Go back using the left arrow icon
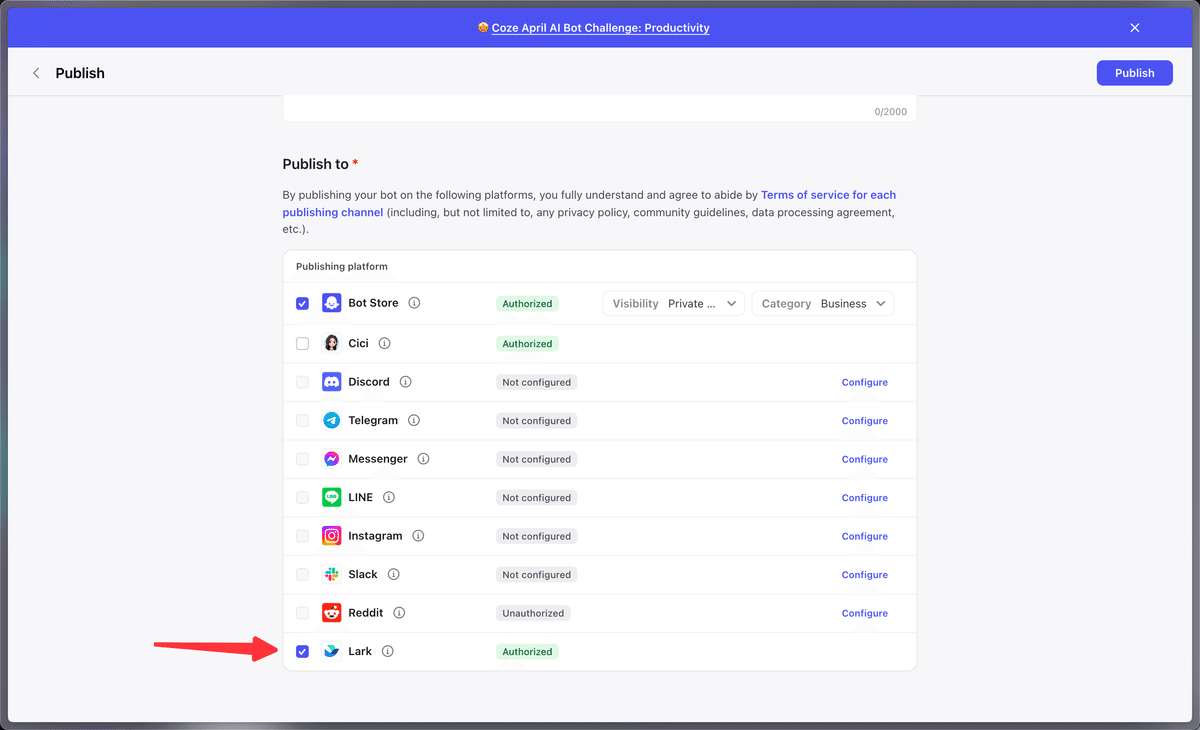 point(36,73)
